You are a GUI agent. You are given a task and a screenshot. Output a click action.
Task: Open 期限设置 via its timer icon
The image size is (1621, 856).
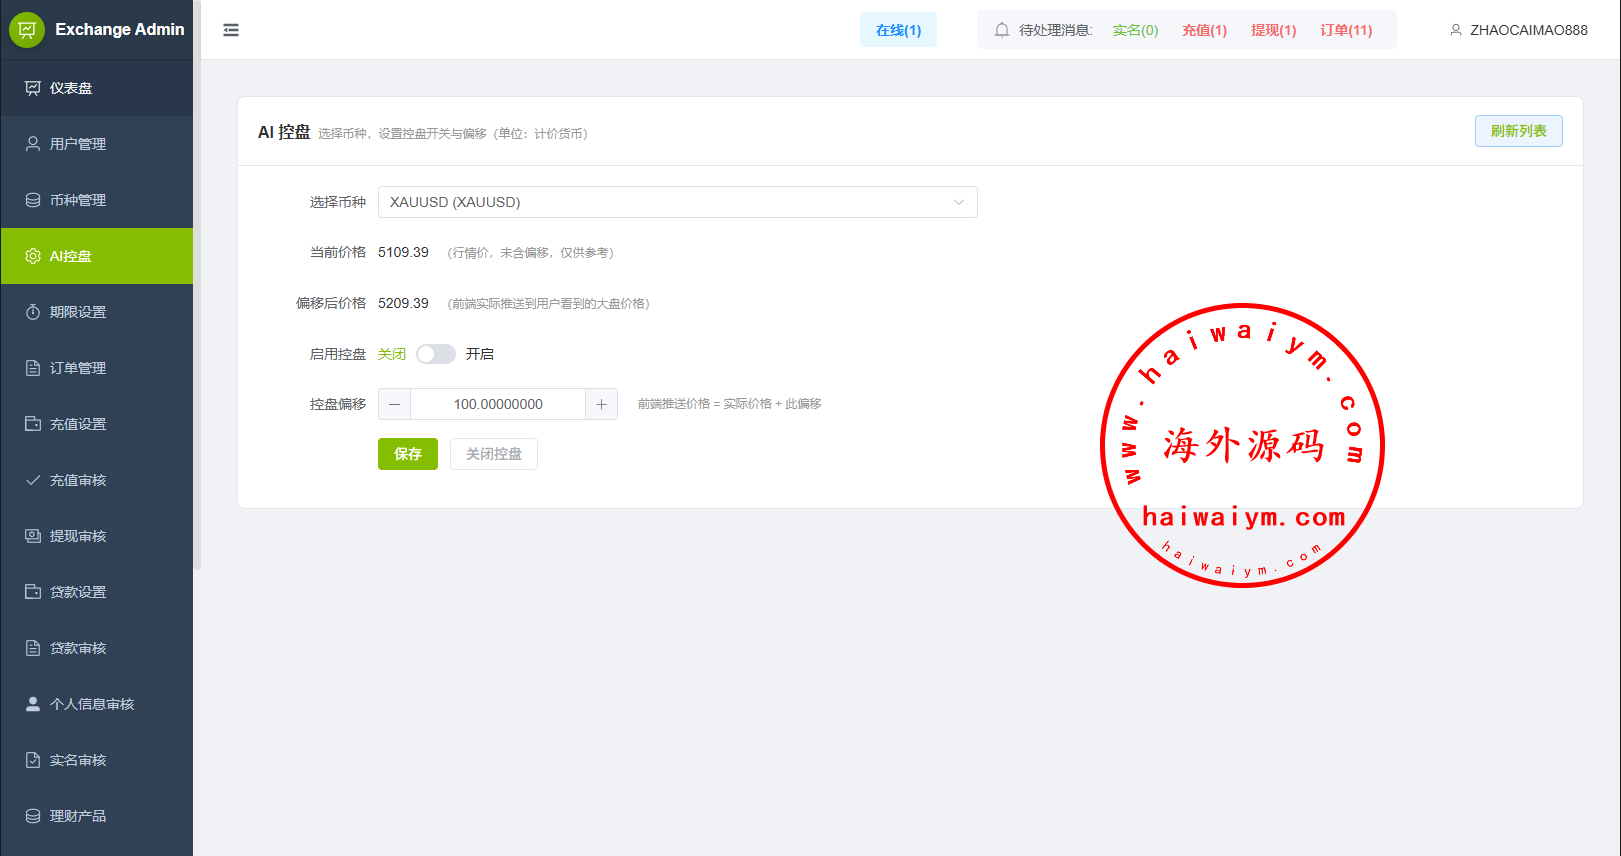click(x=33, y=312)
